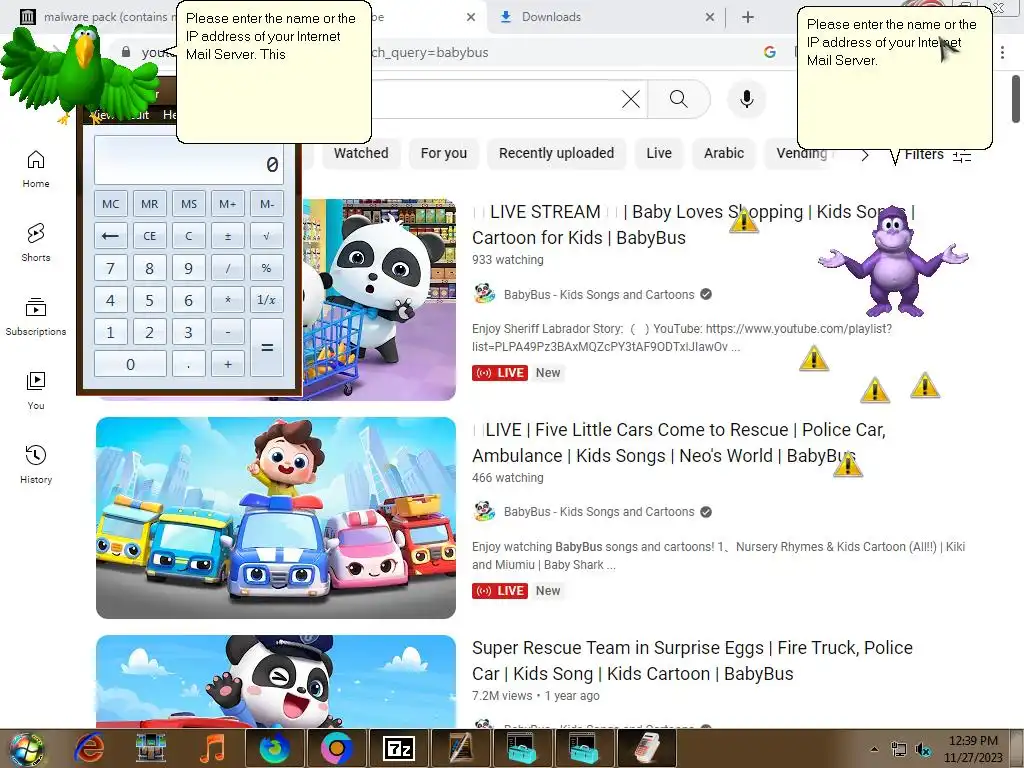Image resolution: width=1024 pixels, height=768 pixels.
Task: Click the plus key in Calculator
Action: pyautogui.click(x=228, y=364)
